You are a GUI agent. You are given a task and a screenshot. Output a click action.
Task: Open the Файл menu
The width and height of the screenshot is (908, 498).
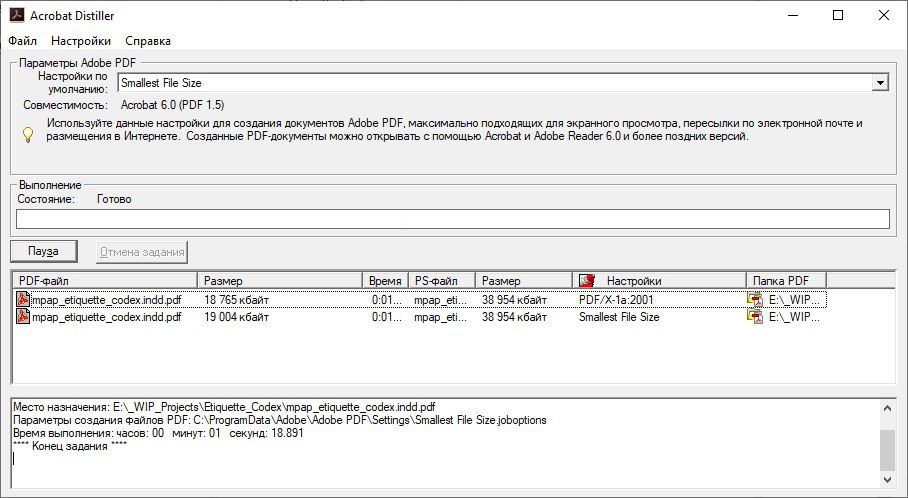click(23, 41)
